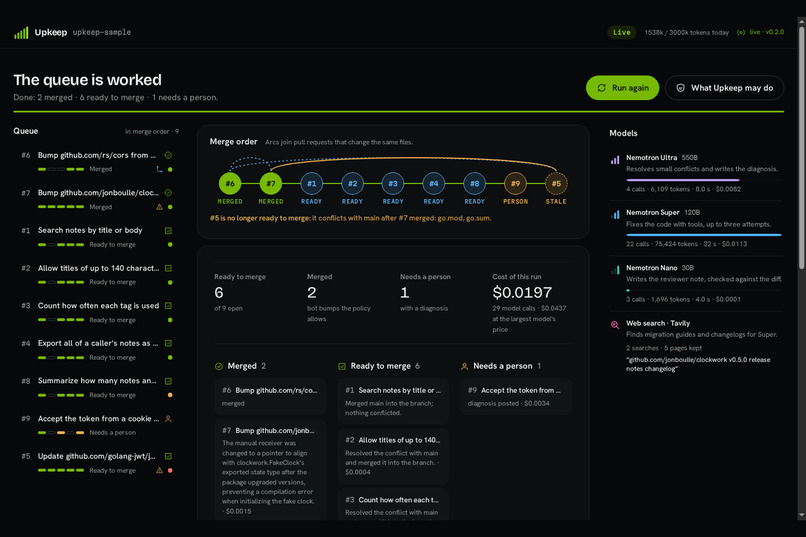This screenshot has height=537, width=806.
Task: Click the Live status badge
Action: click(621, 32)
